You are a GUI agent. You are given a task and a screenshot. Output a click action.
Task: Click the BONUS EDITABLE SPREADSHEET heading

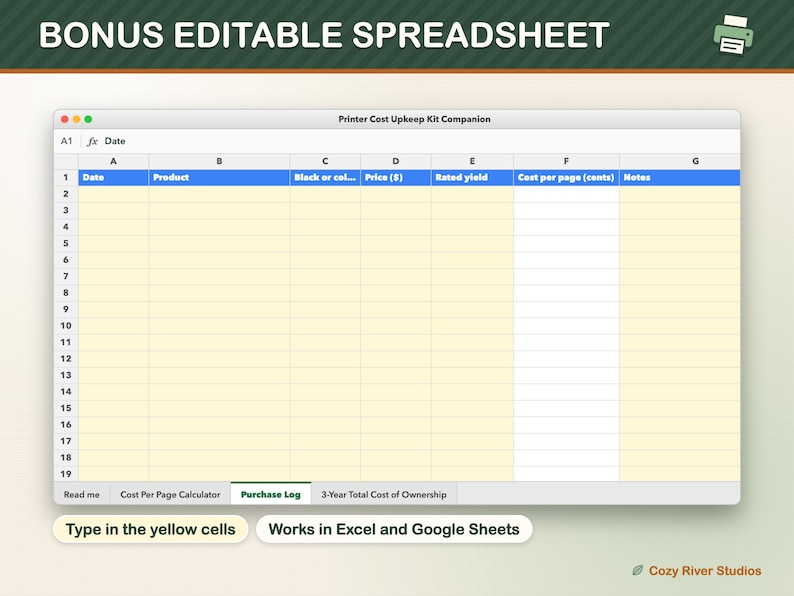[324, 34]
